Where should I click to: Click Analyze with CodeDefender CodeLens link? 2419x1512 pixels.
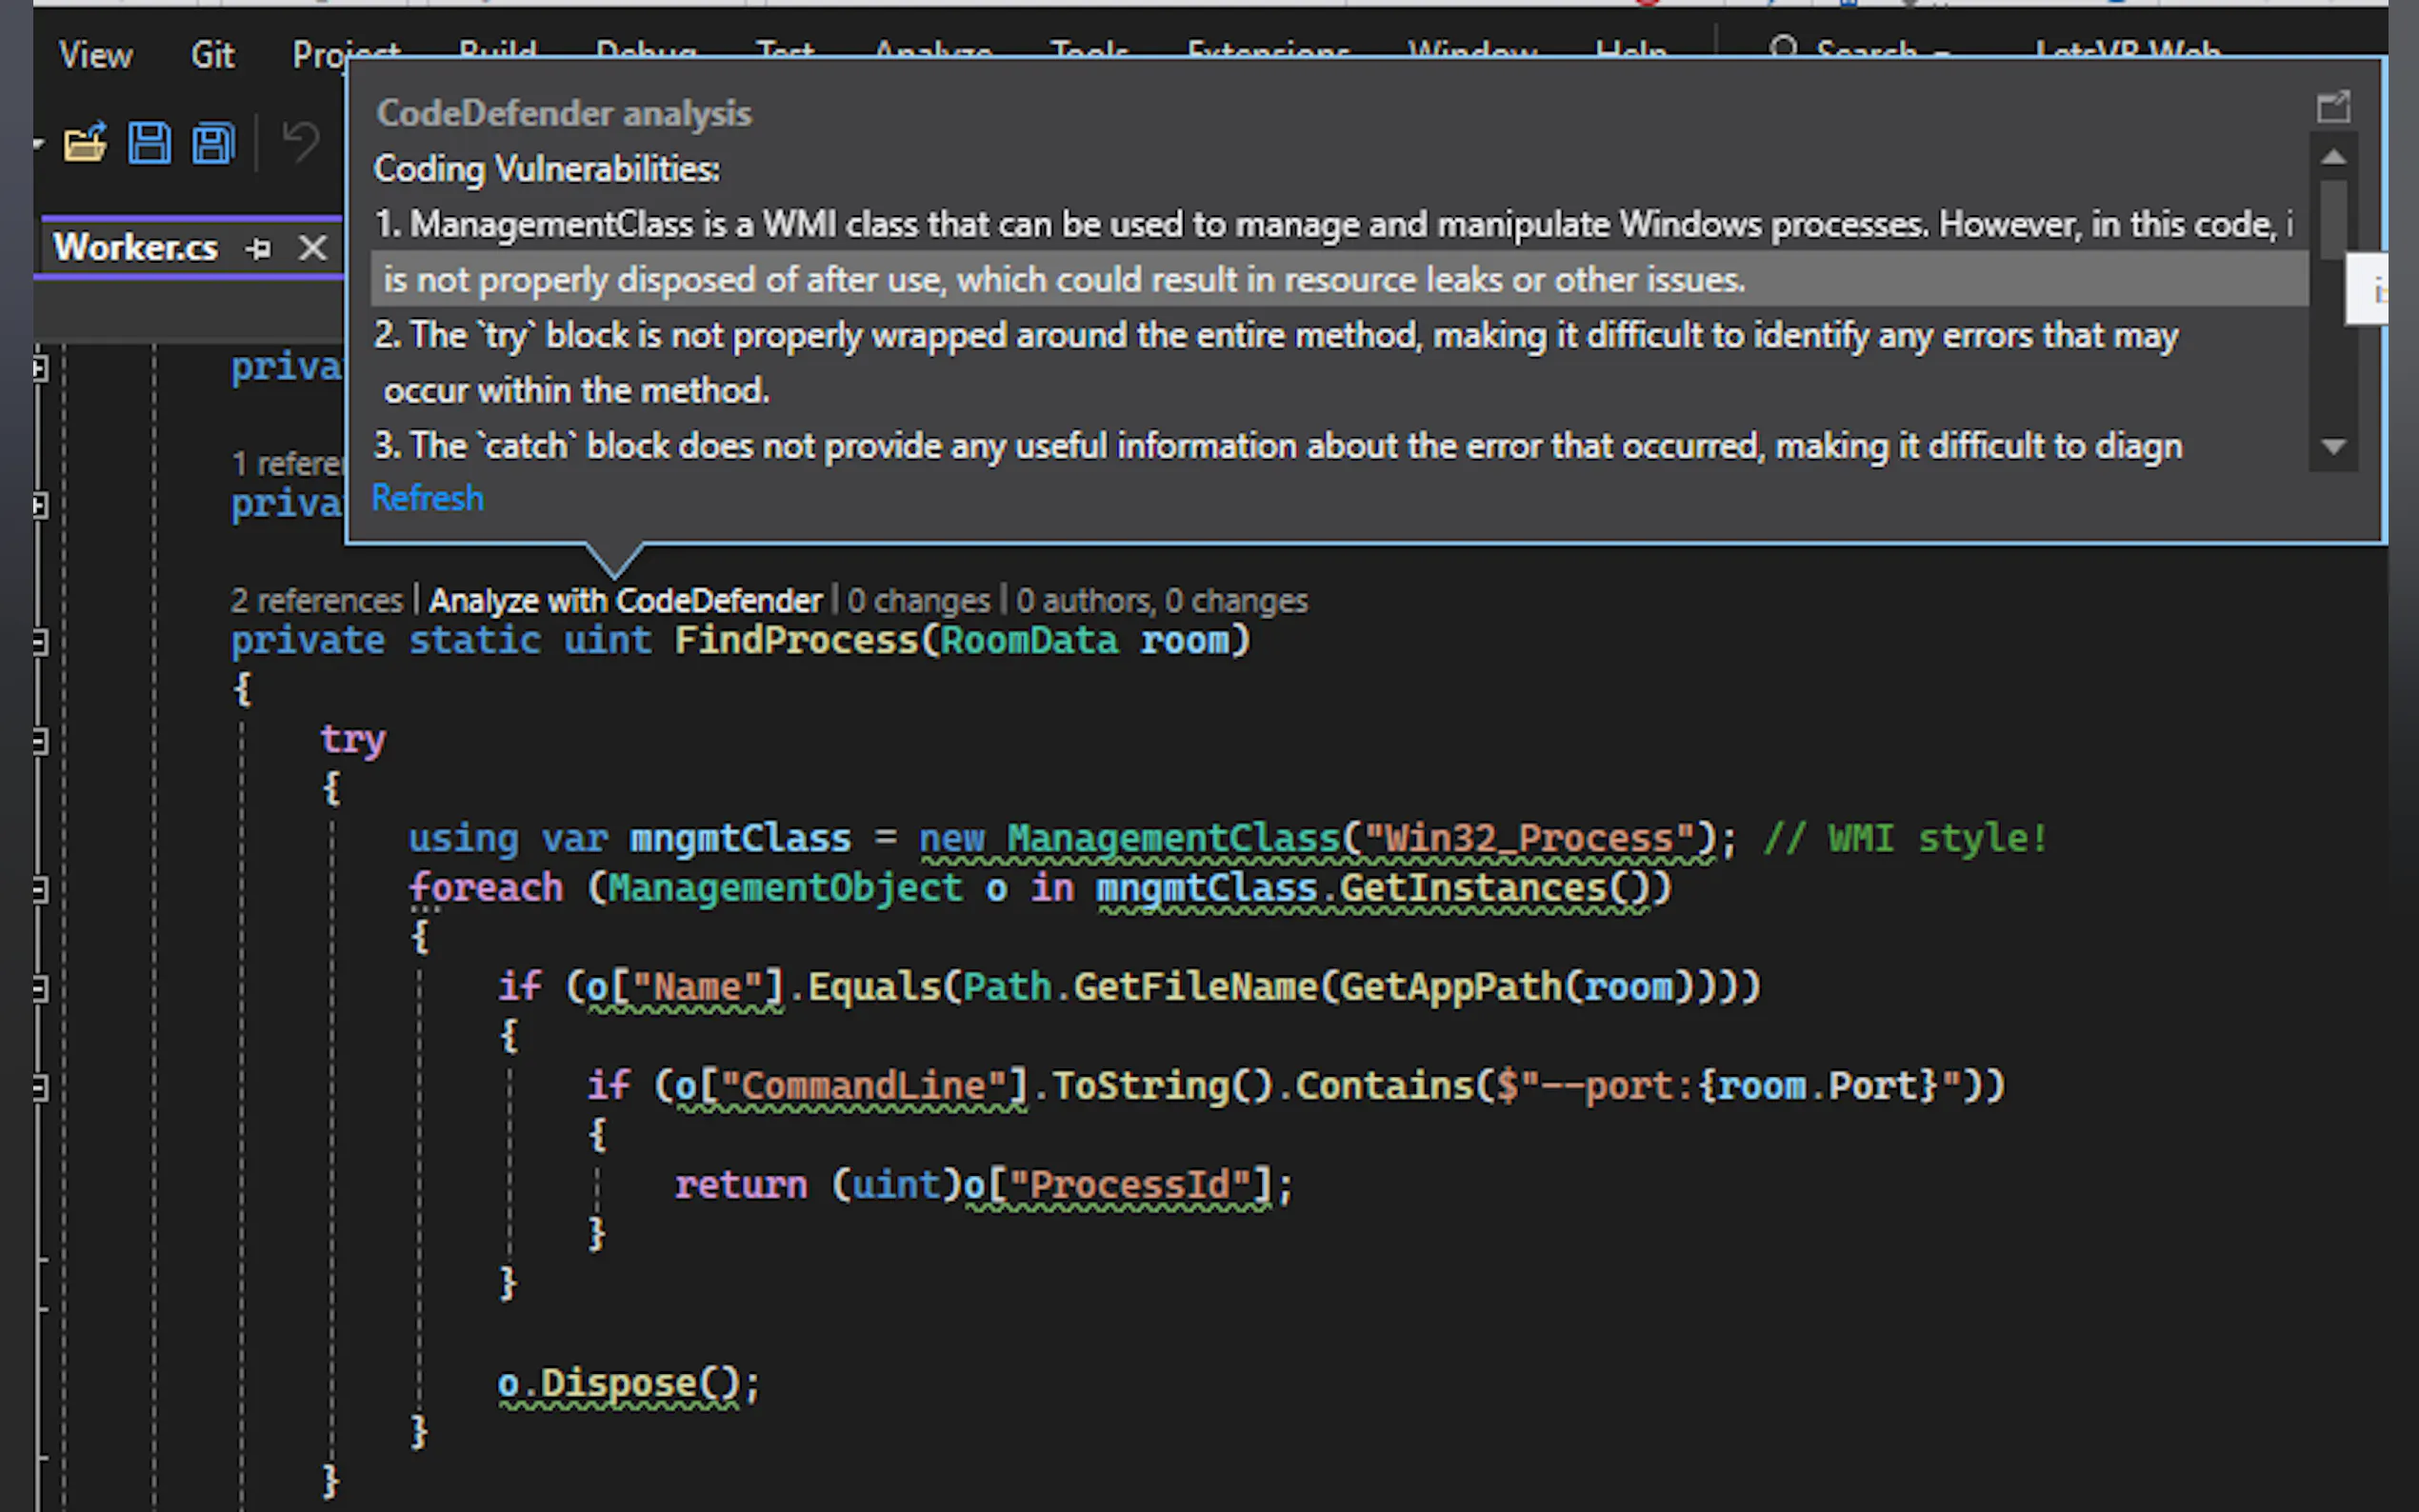tap(625, 600)
